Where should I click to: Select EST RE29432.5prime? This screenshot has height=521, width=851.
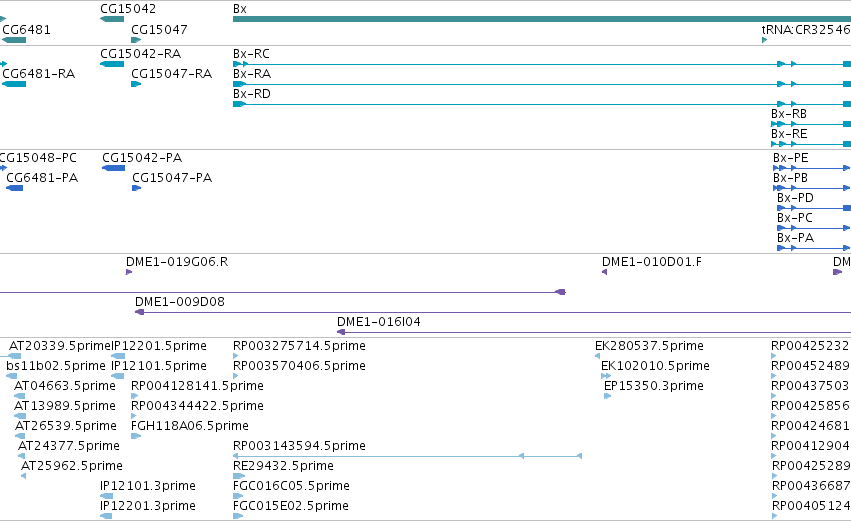pos(283,467)
